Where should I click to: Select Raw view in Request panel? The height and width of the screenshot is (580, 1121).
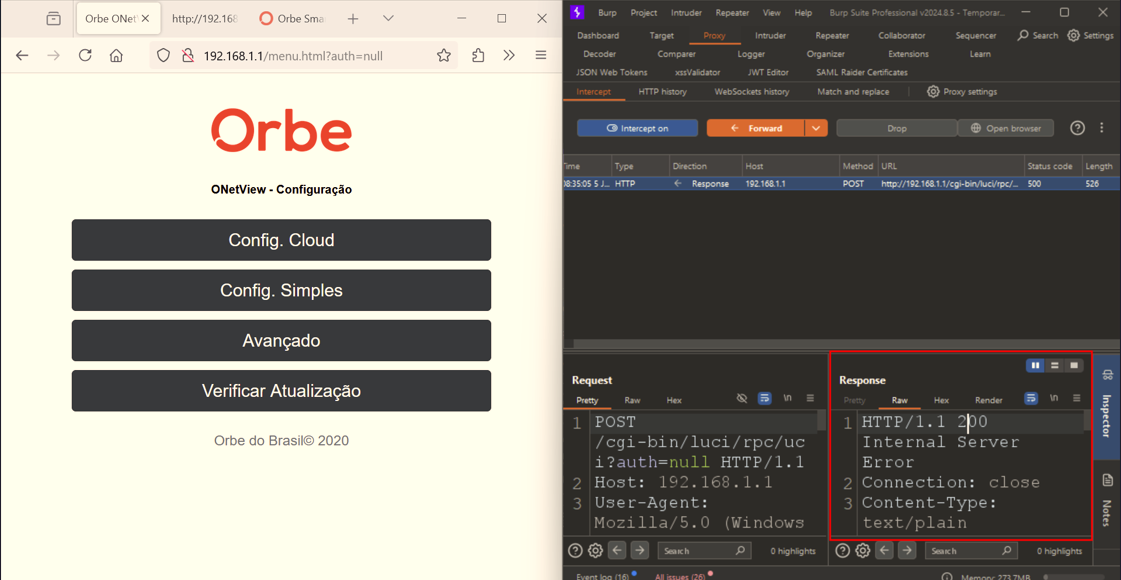click(632, 400)
